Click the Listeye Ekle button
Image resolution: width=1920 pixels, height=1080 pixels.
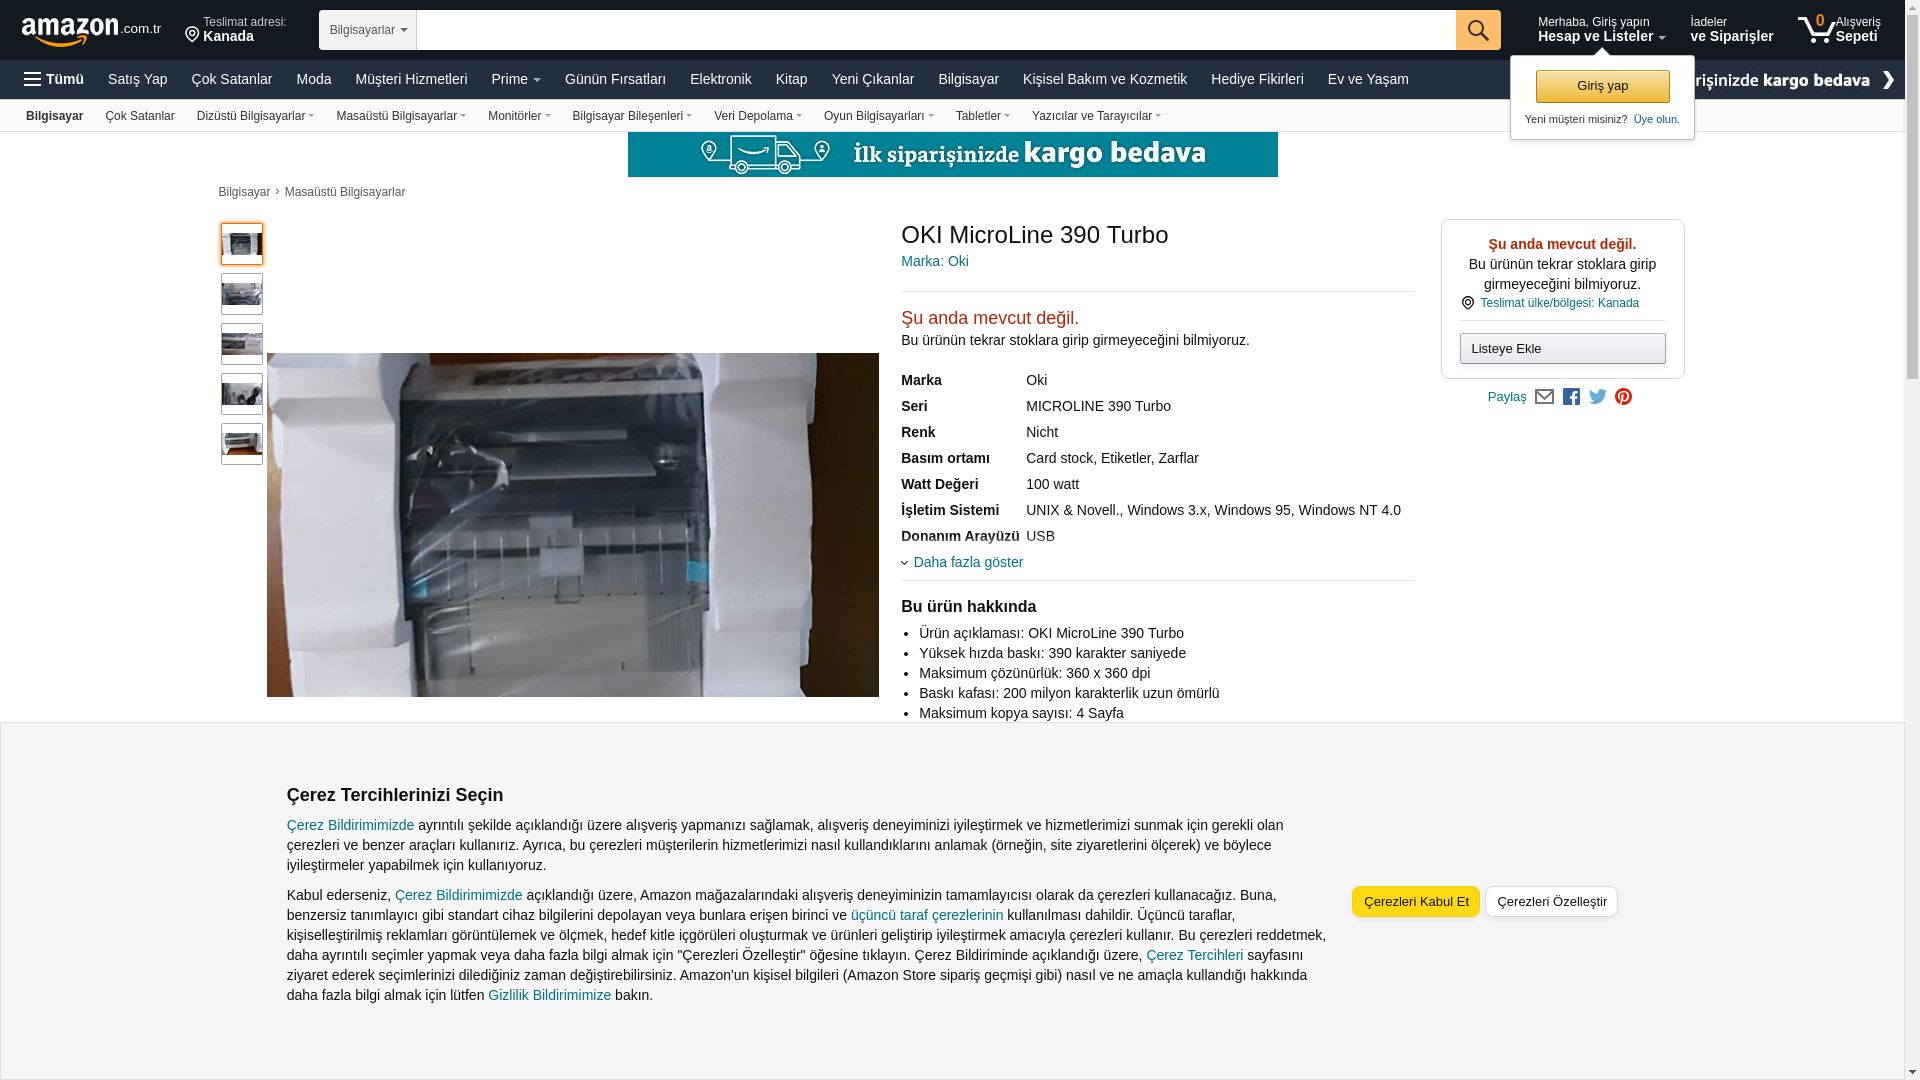pos(1562,348)
